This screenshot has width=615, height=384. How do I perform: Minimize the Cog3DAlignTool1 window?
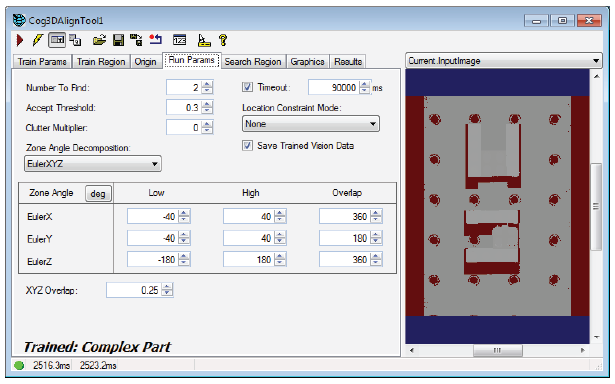[536, 20]
